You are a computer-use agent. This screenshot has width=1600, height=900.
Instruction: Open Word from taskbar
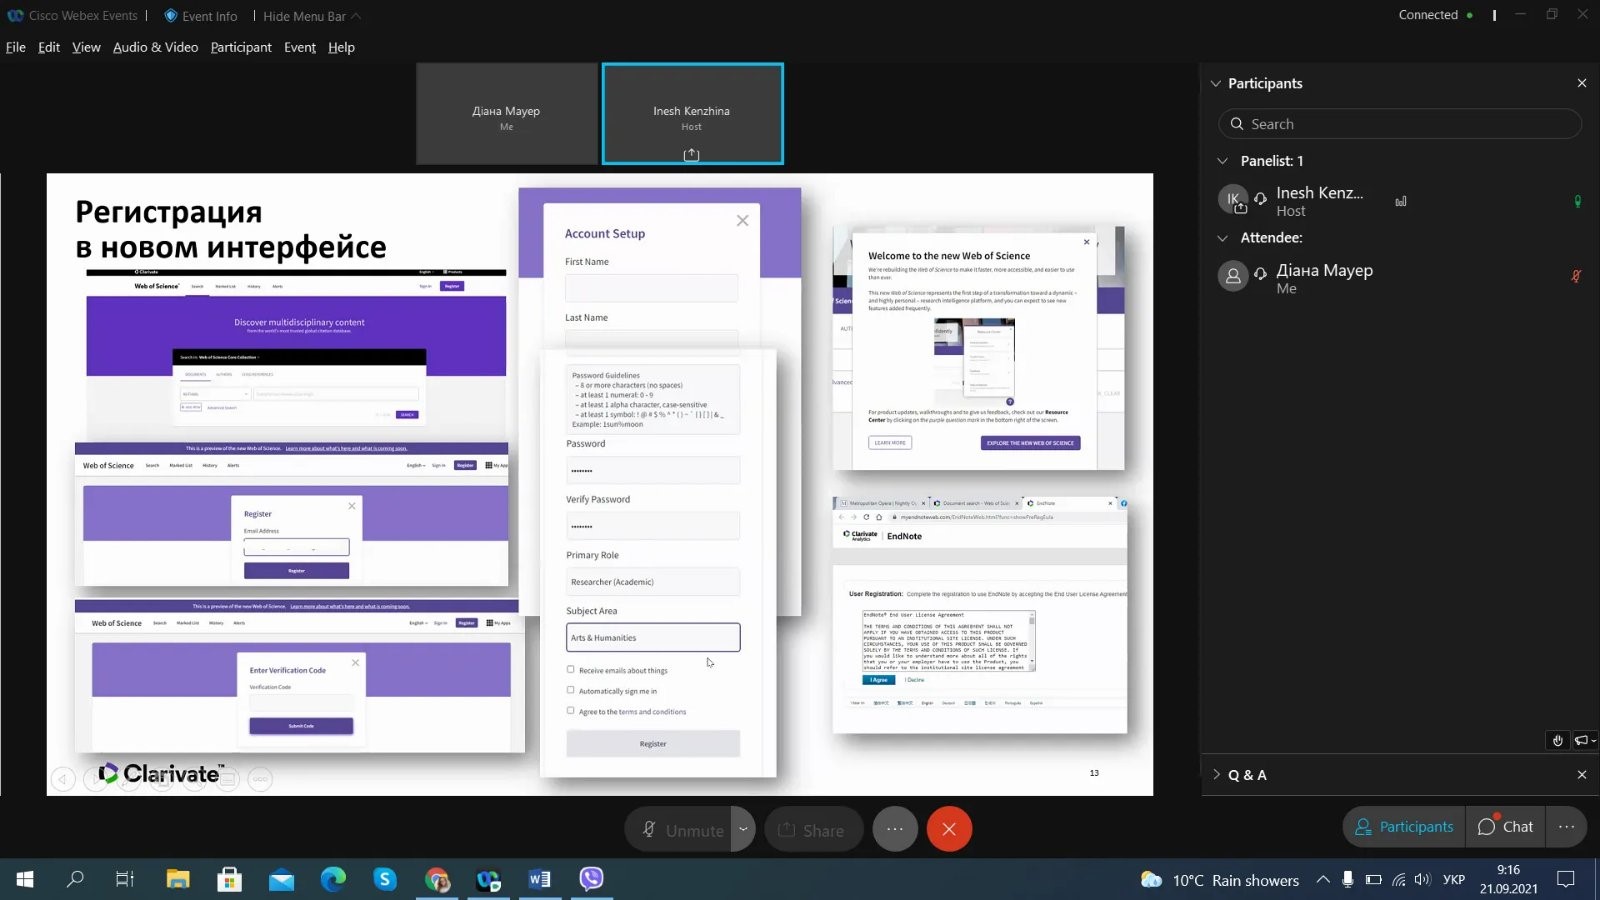coord(540,879)
